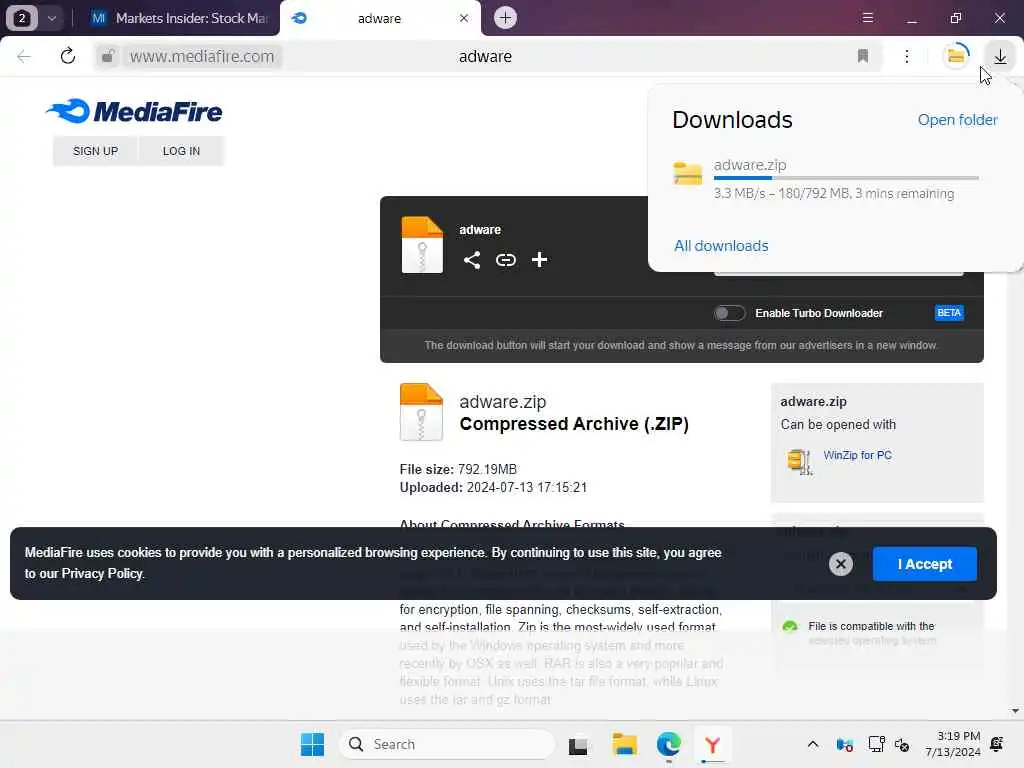The image size is (1024, 768).
Task: Click the File size: 792.19MB text
Action: tap(458, 470)
